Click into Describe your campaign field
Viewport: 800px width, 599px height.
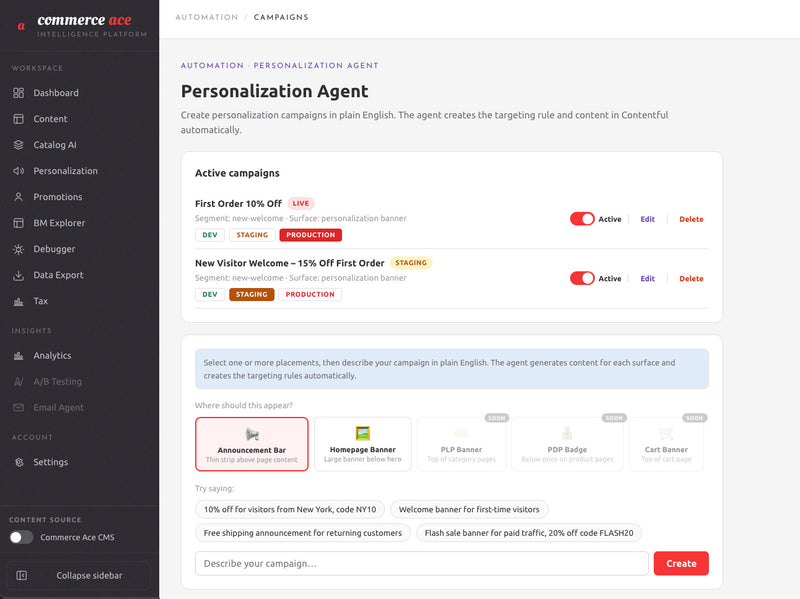tap(421, 563)
